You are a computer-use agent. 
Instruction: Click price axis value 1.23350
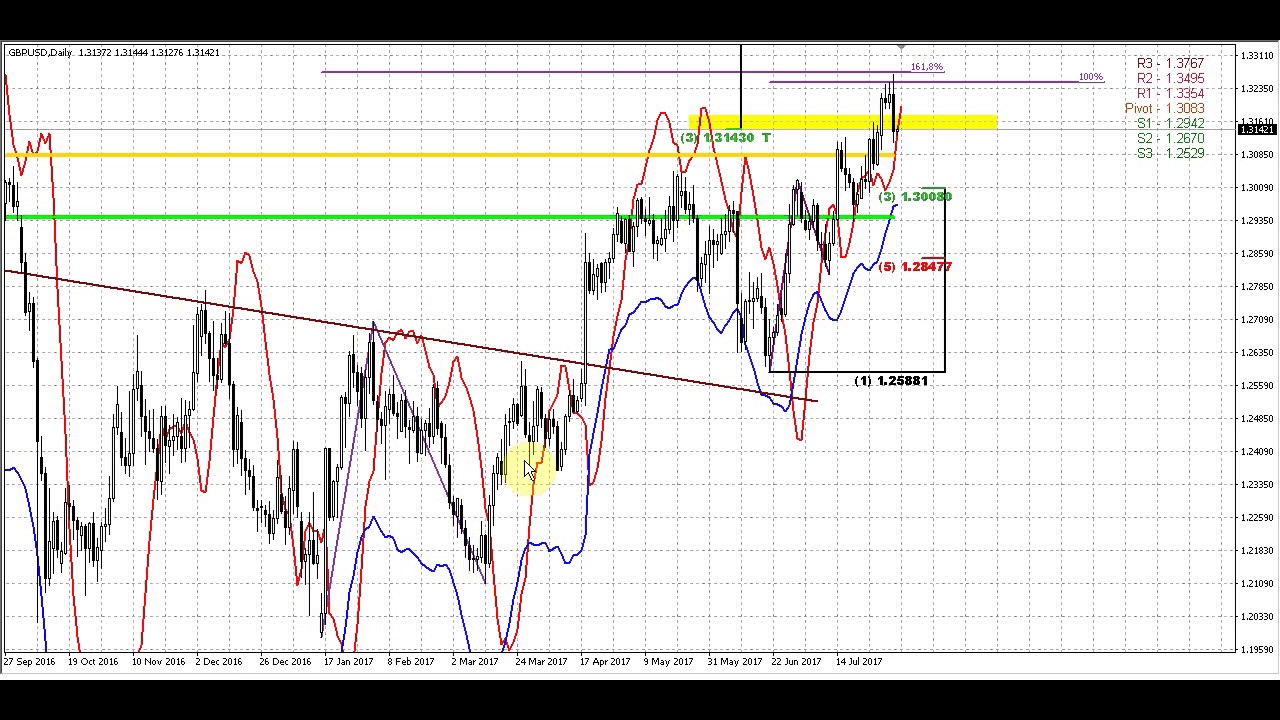(x=1258, y=485)
